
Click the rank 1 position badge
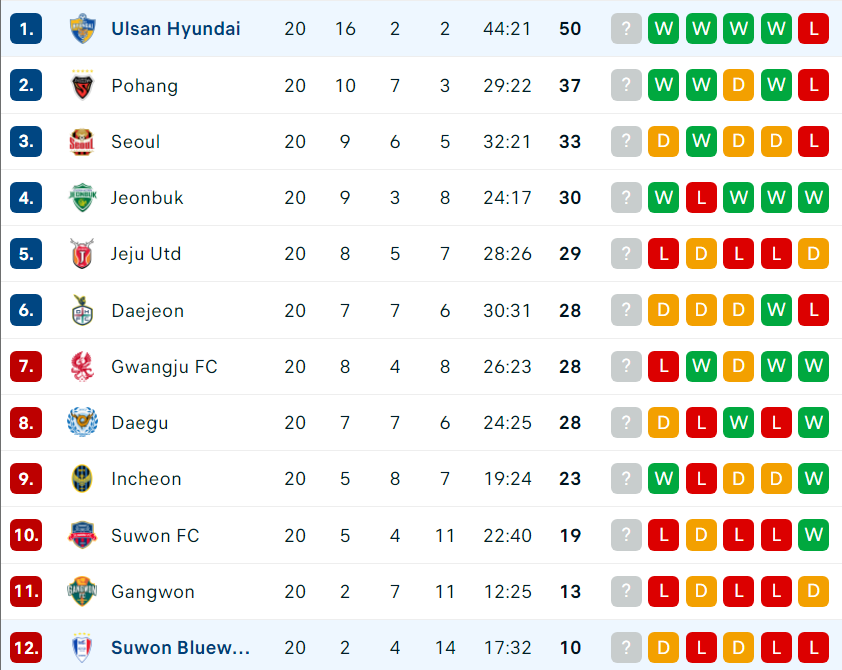[26, 28]
